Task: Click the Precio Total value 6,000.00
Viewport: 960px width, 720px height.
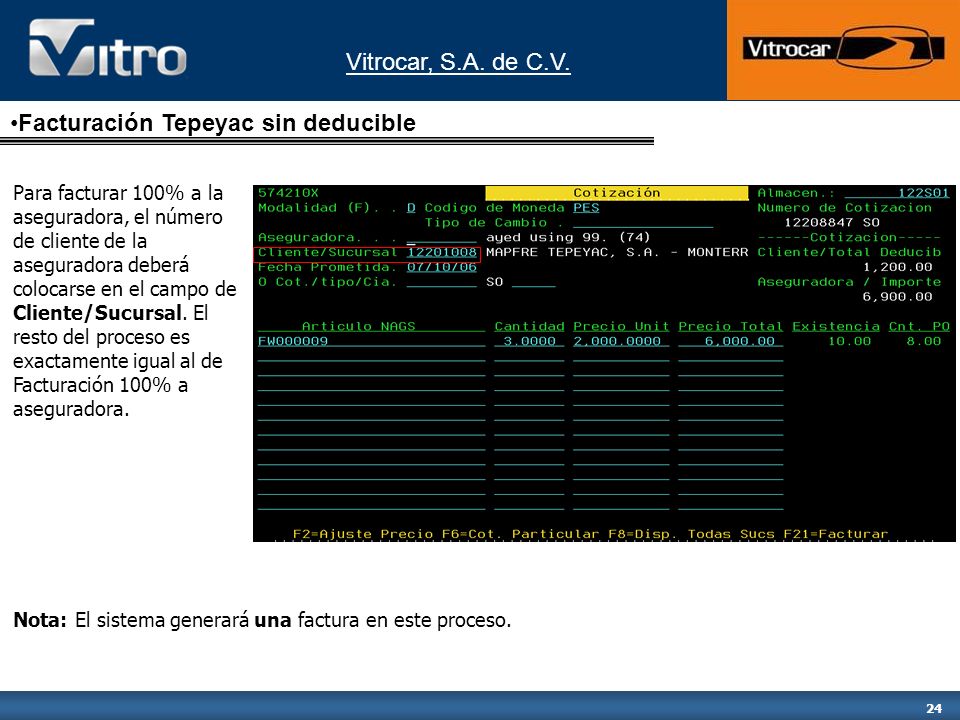Action: (740, 341)
